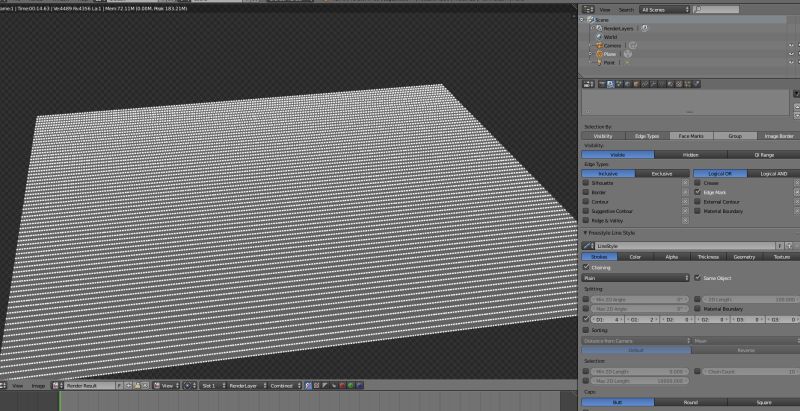Click the LineStyle name field
The width and height of the screenshot is (800, 411).
(x=685, y=246)
